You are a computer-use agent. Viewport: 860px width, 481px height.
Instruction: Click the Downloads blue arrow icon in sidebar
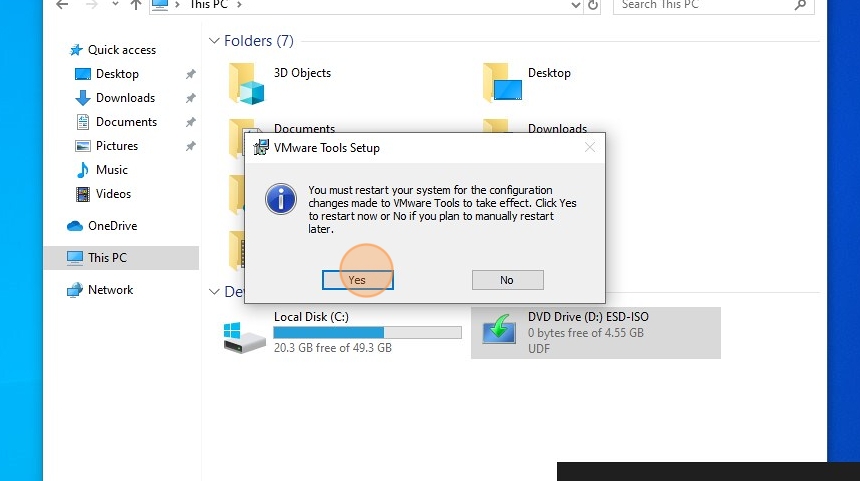point(83,98)
